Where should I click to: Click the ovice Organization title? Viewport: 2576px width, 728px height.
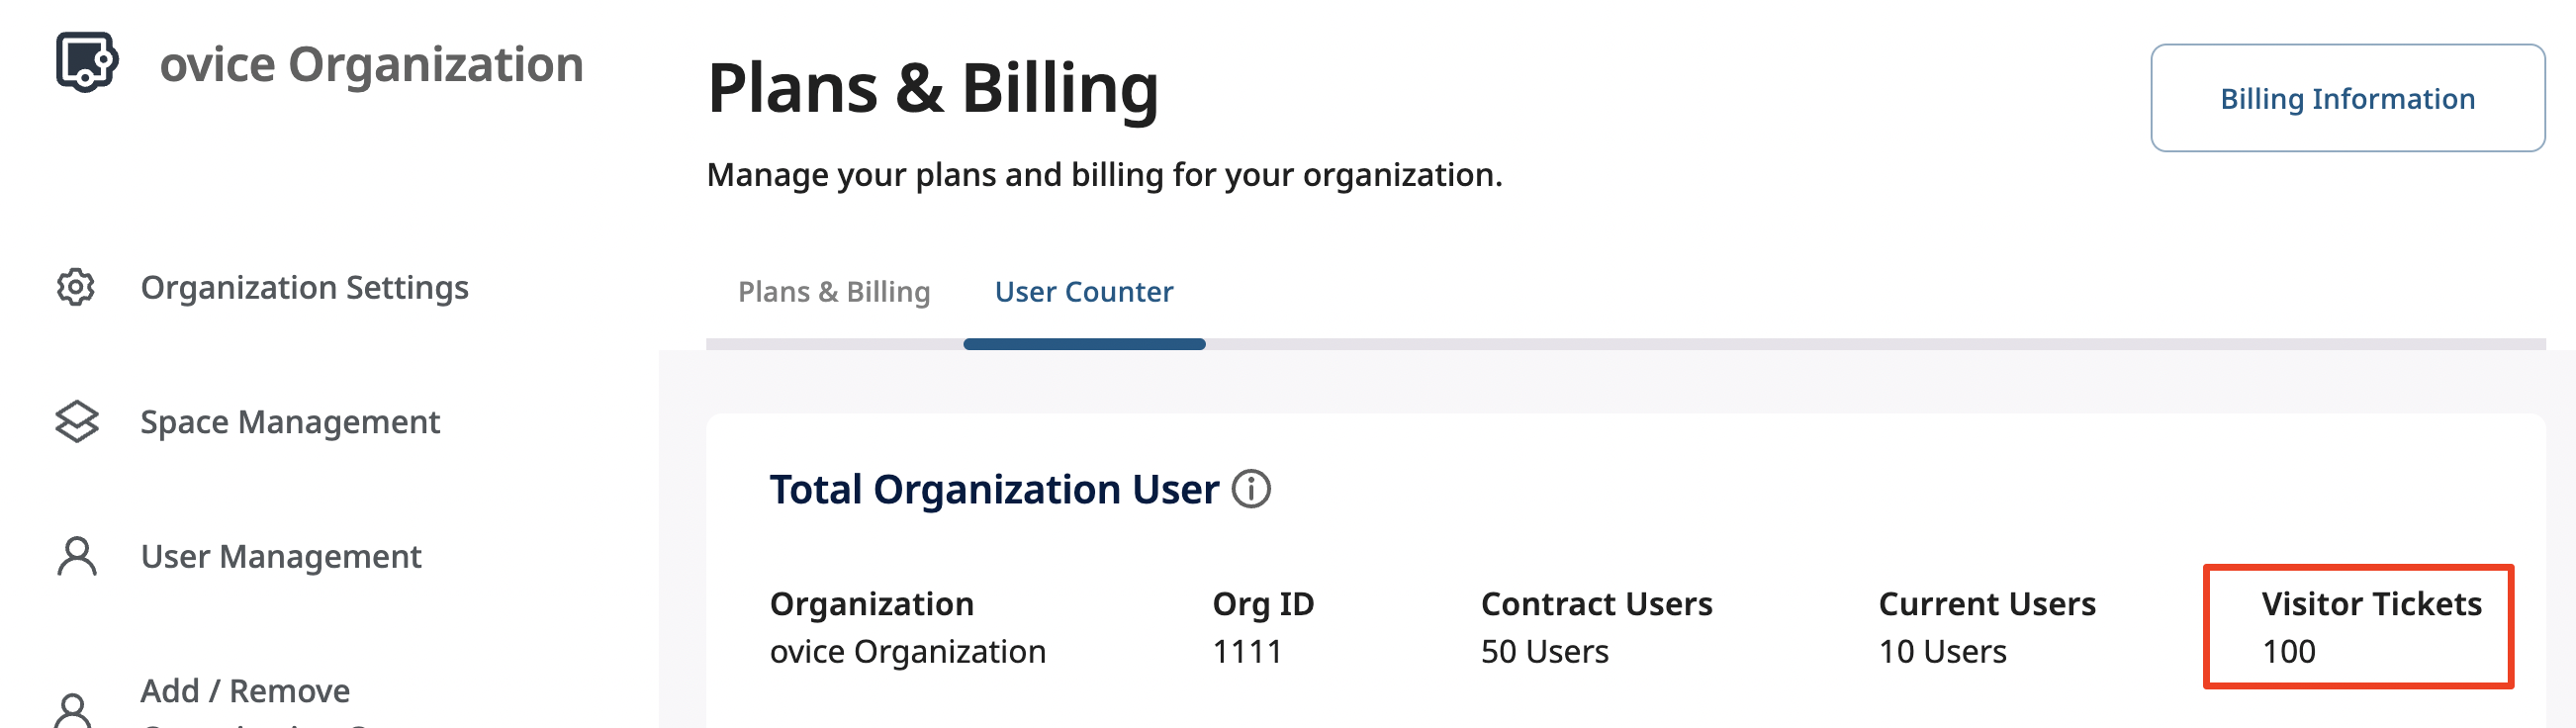click(371, 64)
